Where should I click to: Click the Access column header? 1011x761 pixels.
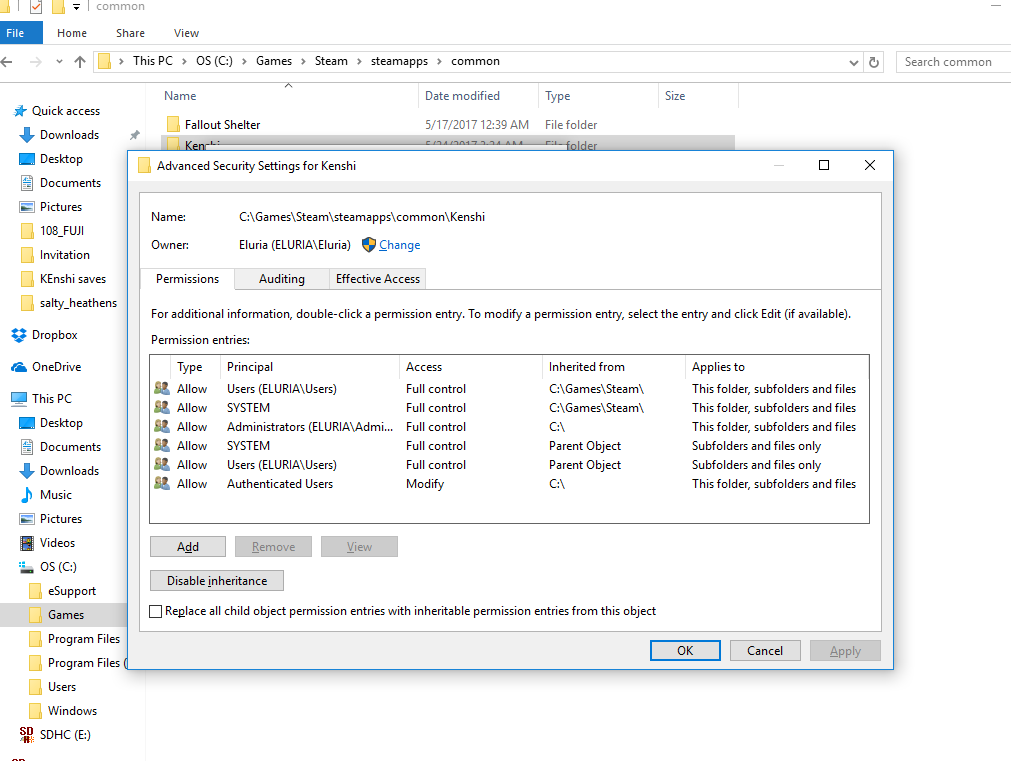pyautogui.click(x=471, y=367)
